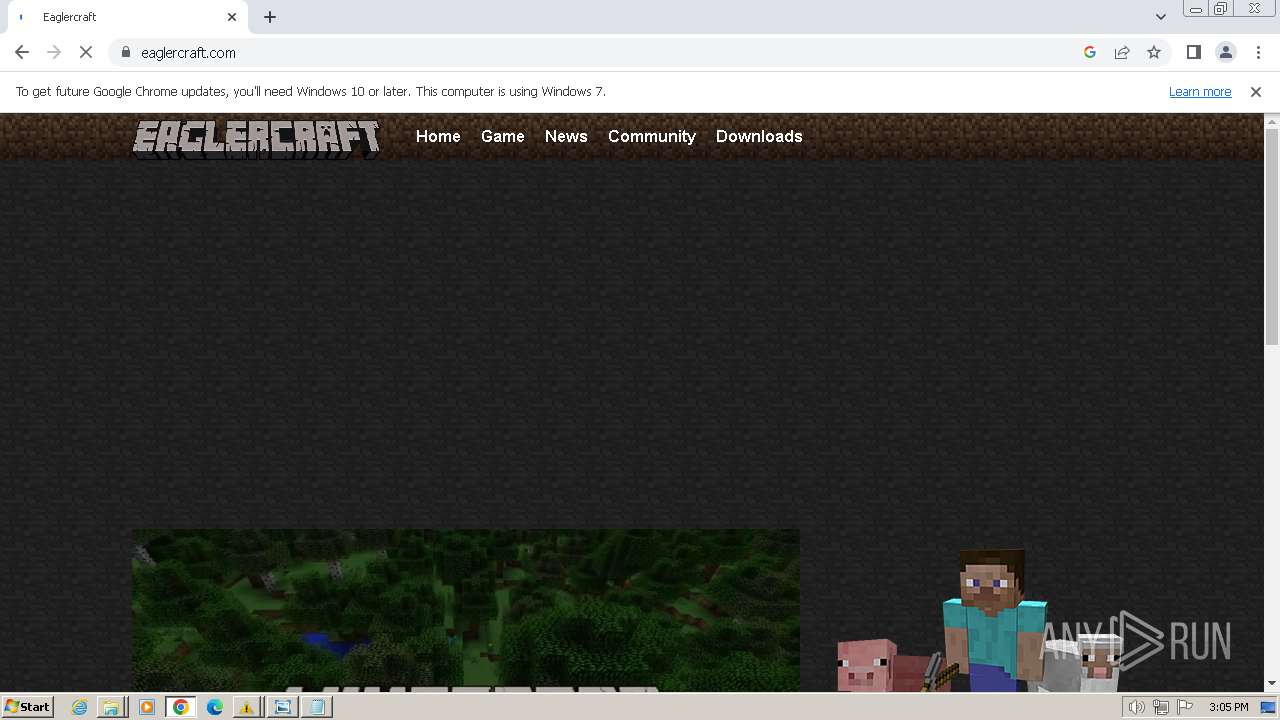Open Action Center flag icon
The height and width of the screenshot is (720, 1280).
pyautogui.click(x=1186, y=707)
